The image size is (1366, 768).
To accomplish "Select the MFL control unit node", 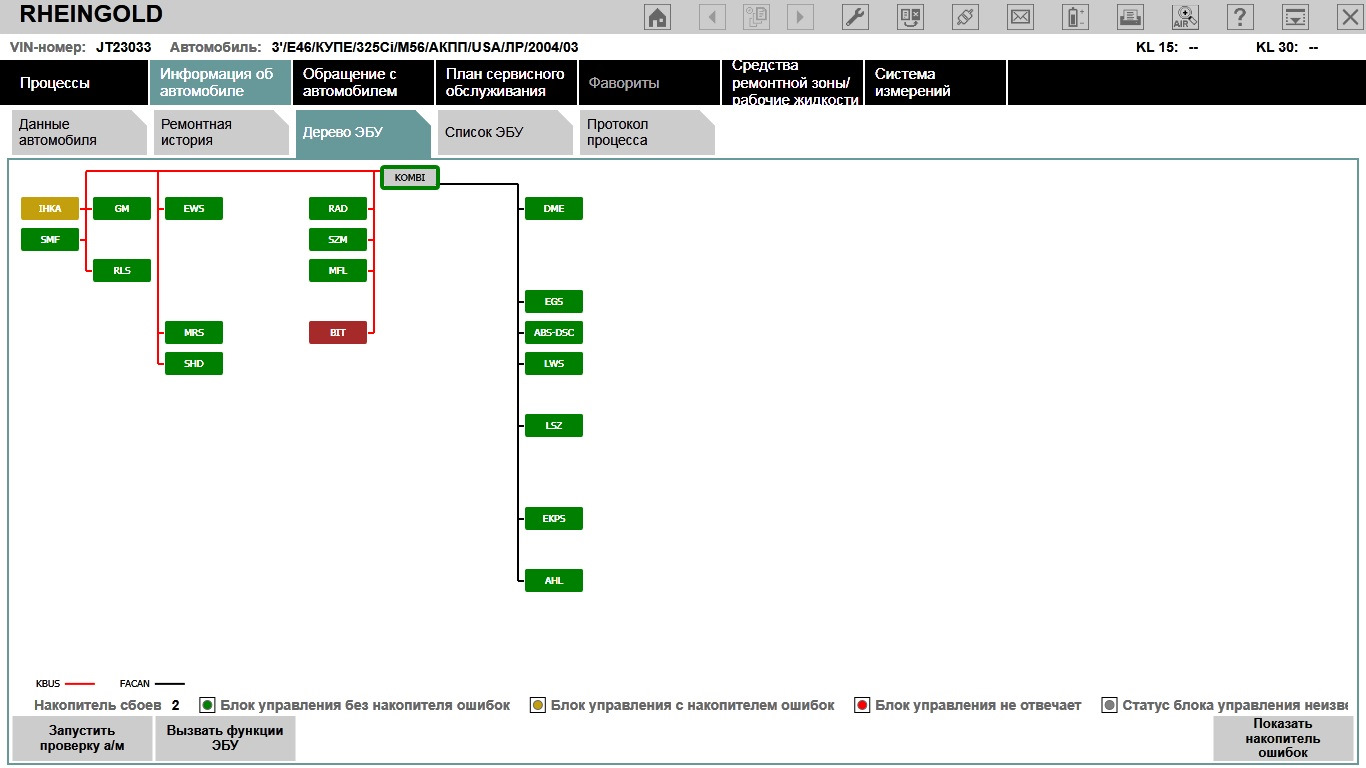I will coord(338,270).
